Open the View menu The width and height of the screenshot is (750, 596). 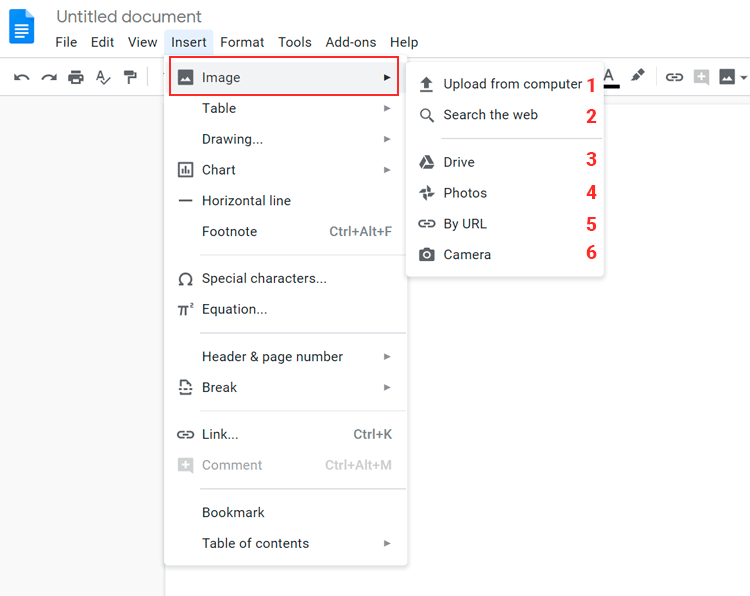pos(143,42)
